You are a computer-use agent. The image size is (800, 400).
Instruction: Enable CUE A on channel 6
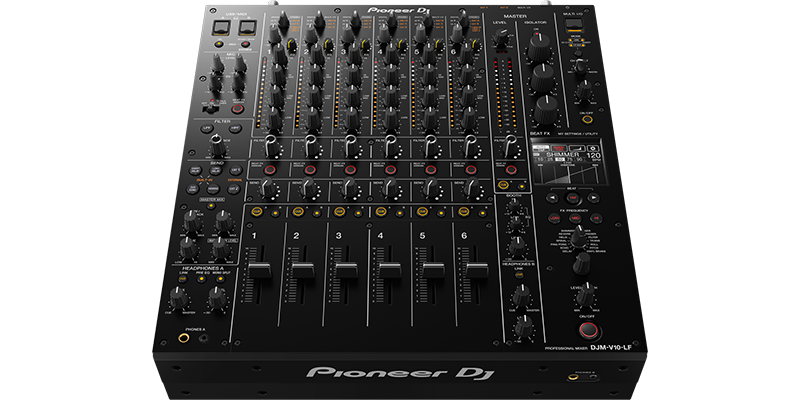[464, 211]
